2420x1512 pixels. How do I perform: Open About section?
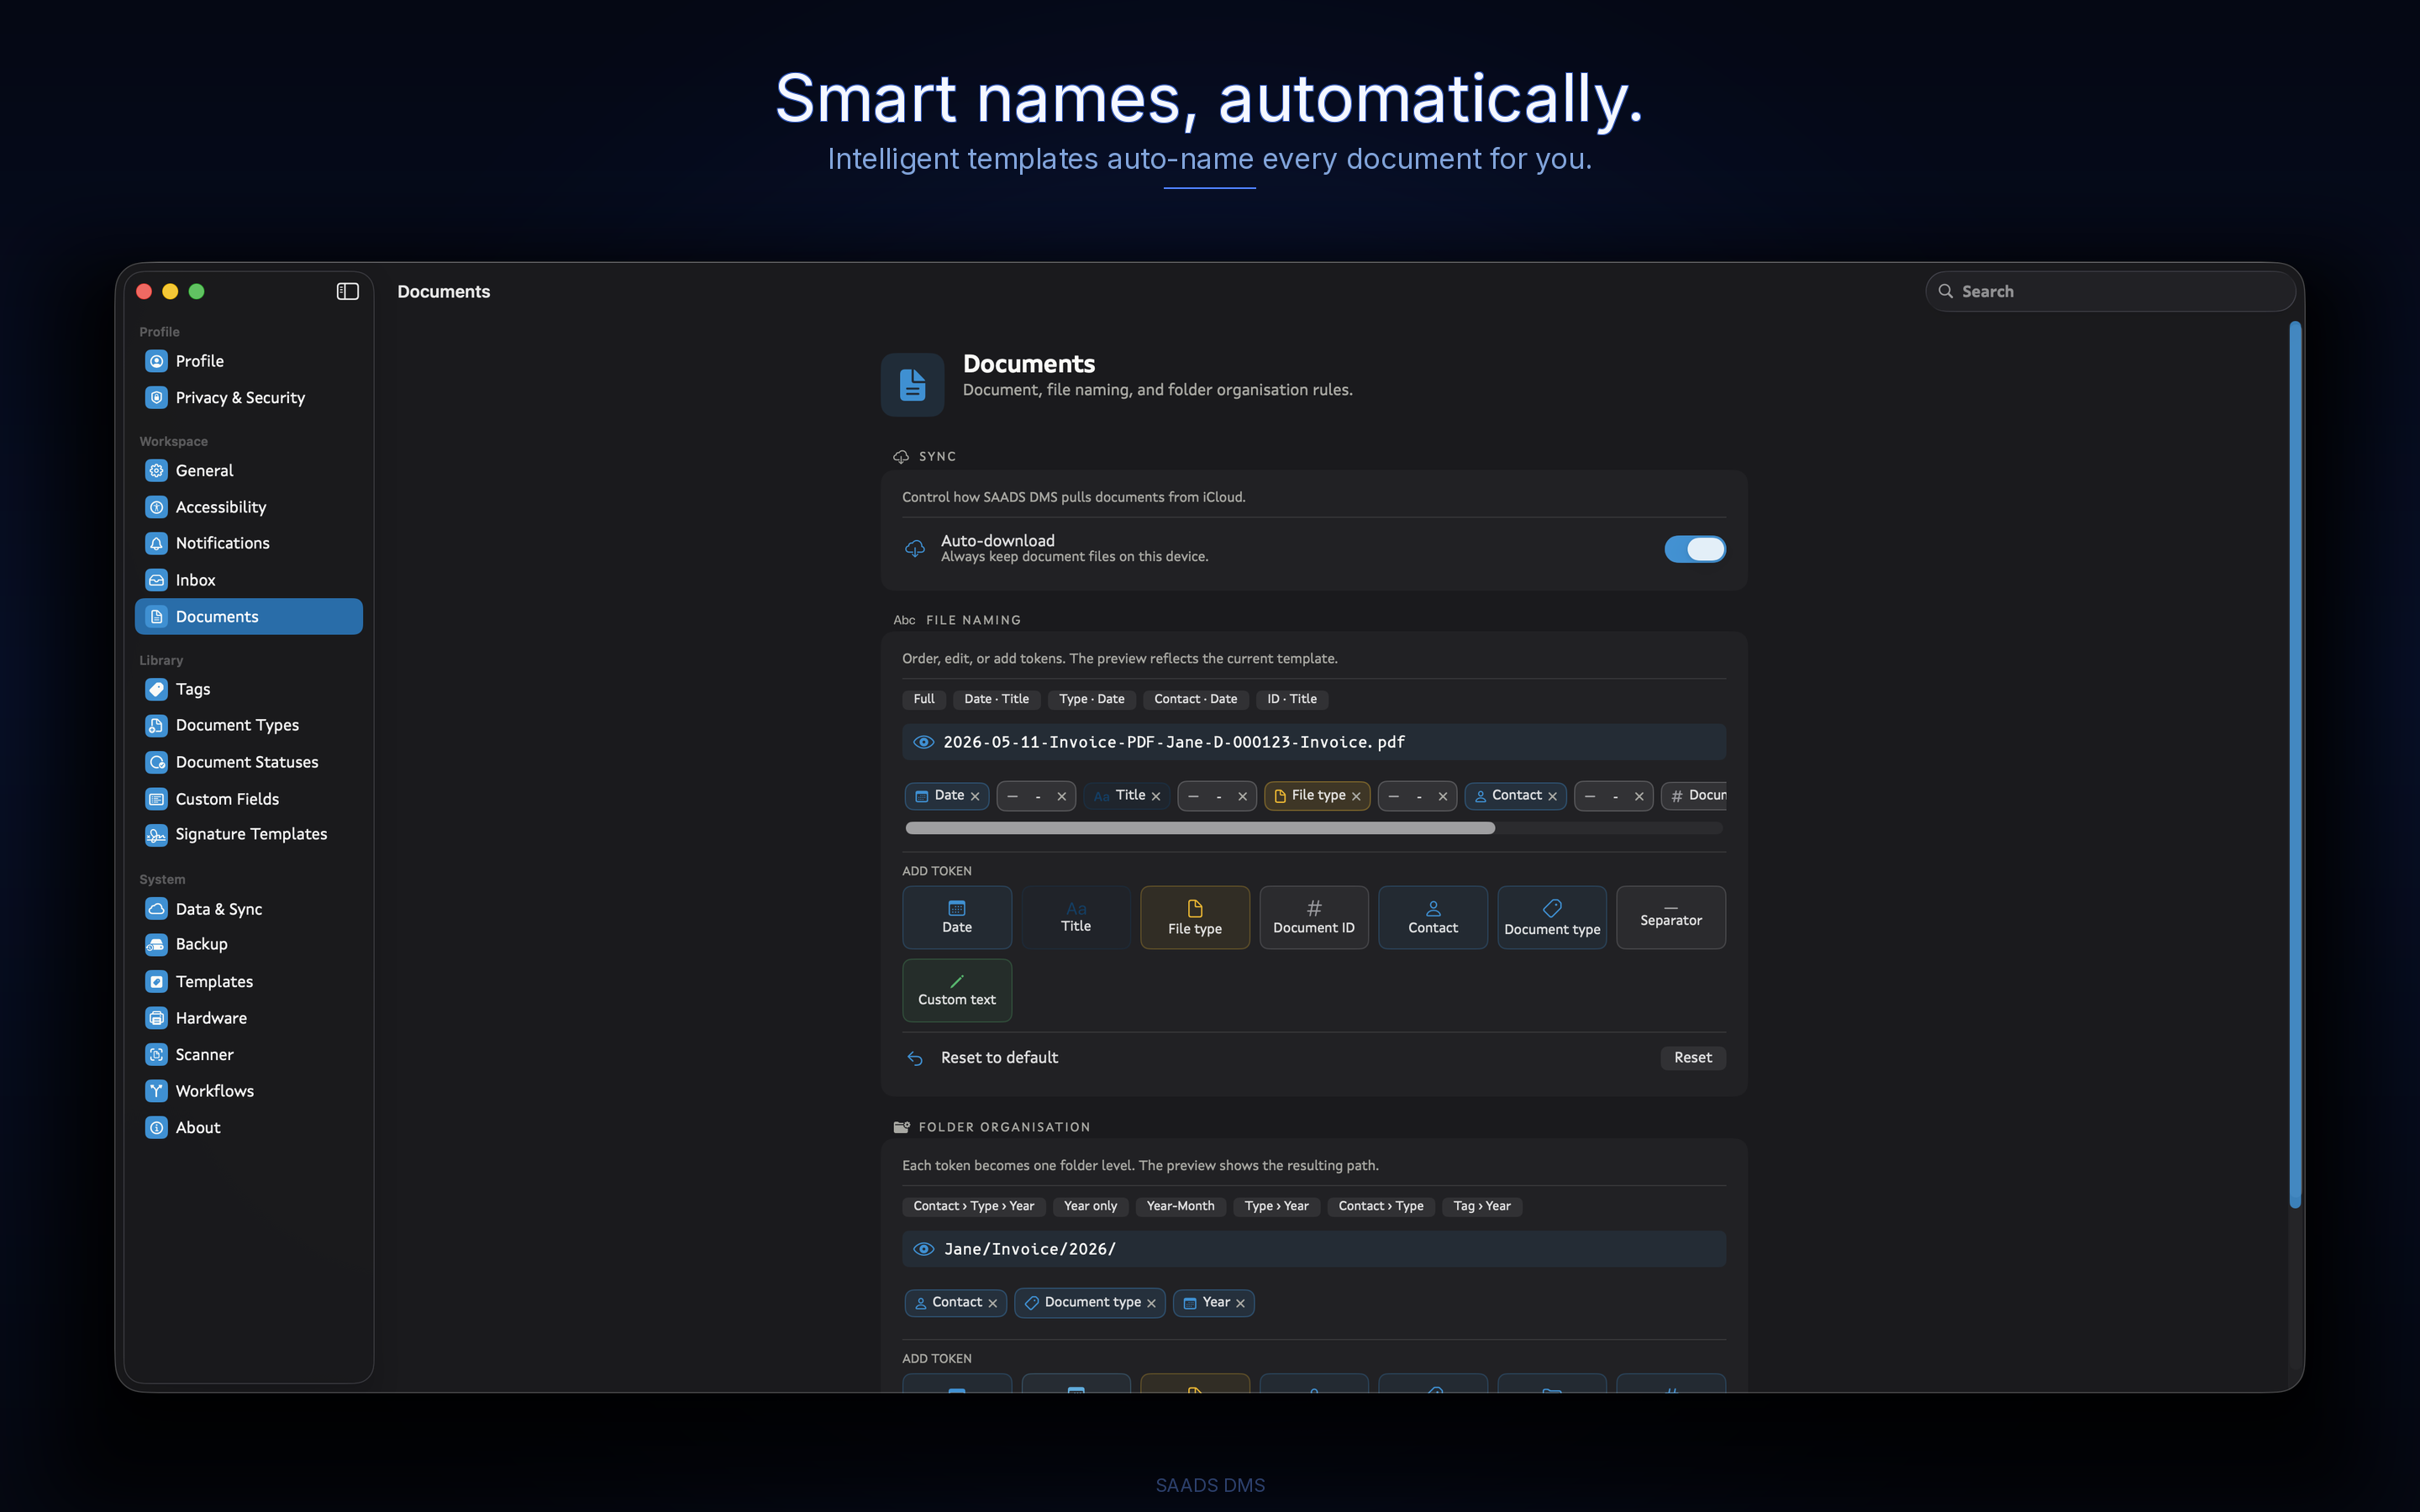tap(248, 1128)
